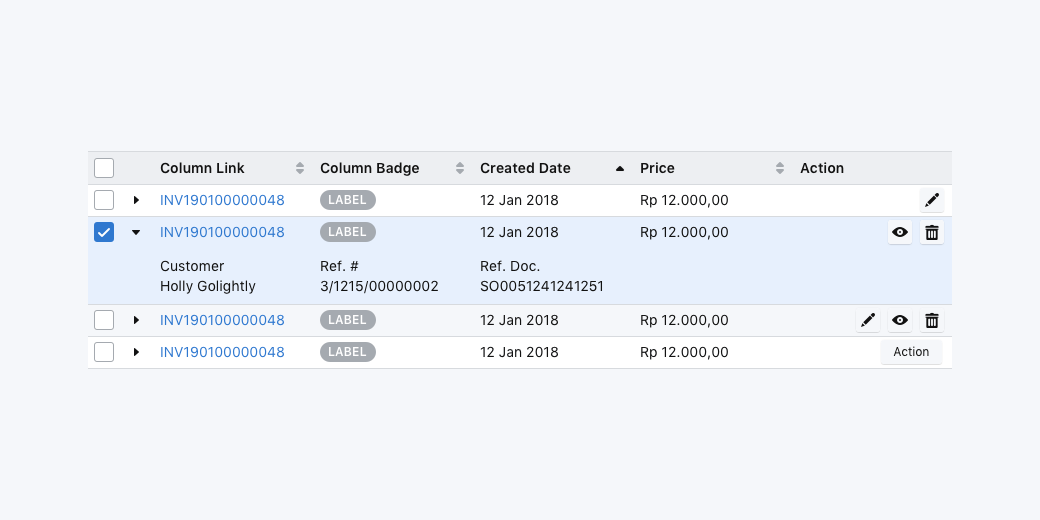Click the eye view icon in selected row
This screenshot has width=1040, height=520.
point(900,233)
